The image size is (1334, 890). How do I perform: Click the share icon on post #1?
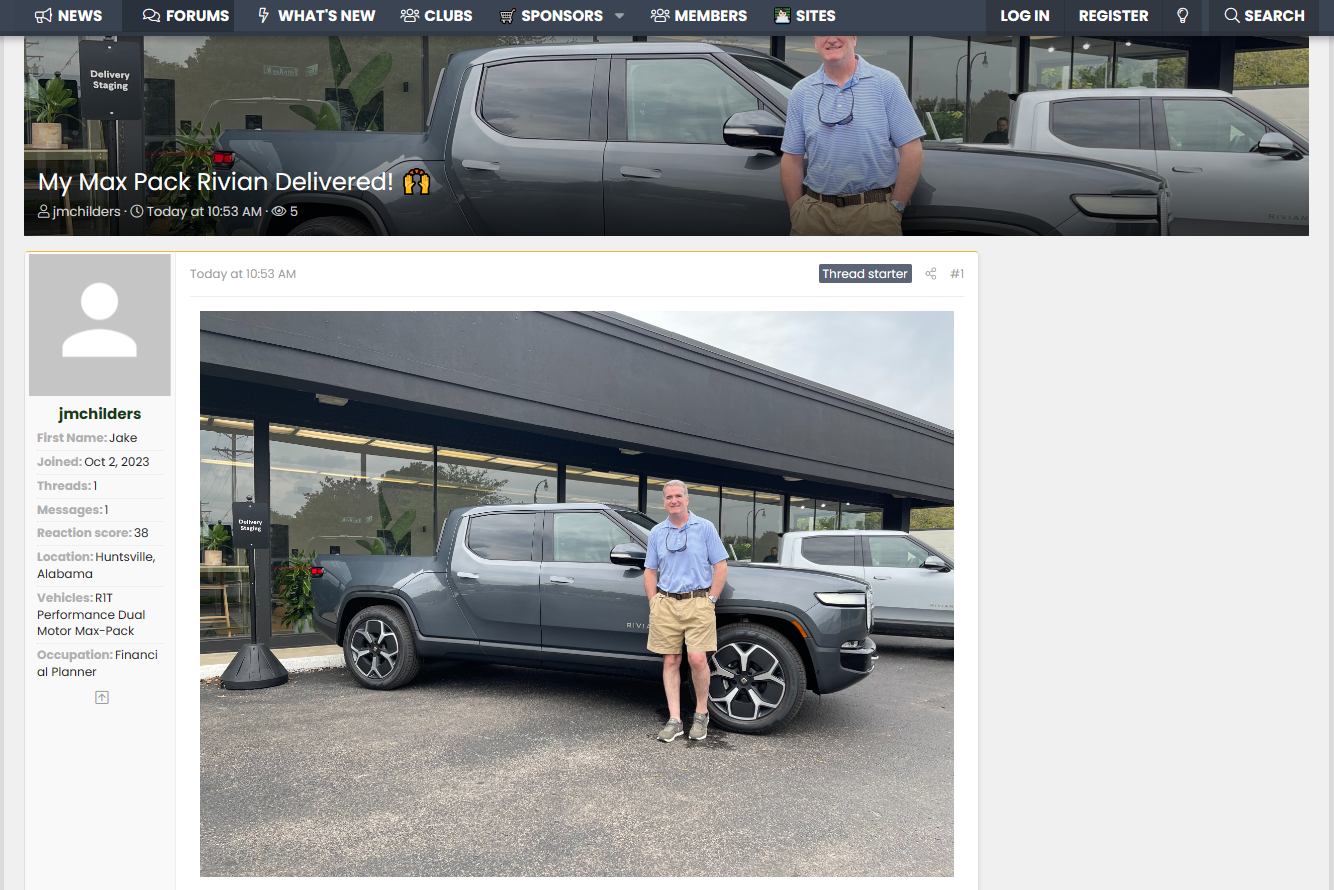tap(931, 274)
